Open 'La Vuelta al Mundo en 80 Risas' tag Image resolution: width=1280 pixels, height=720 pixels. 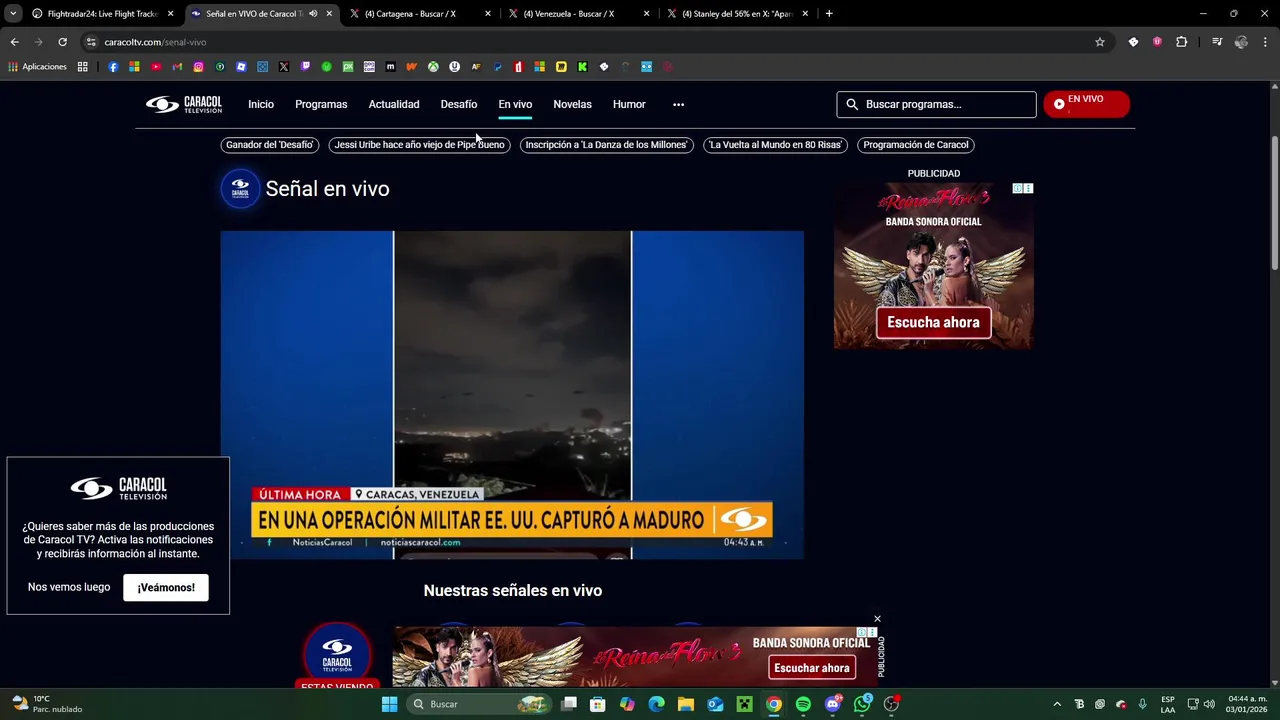775,145
